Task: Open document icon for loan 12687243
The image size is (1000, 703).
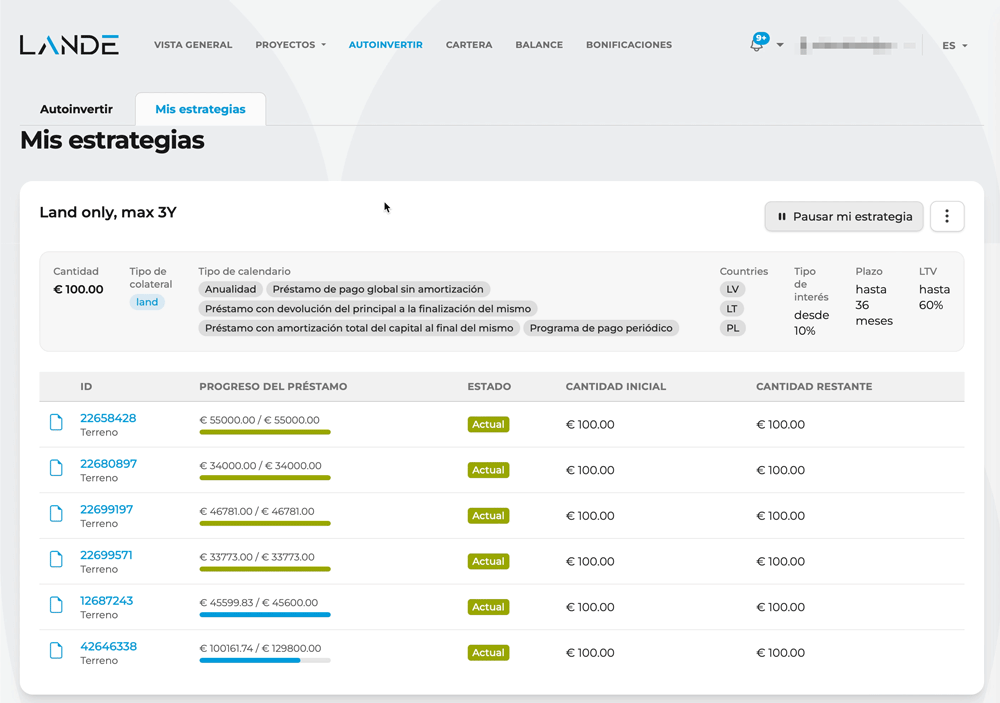Action: (x=56, y=605)
